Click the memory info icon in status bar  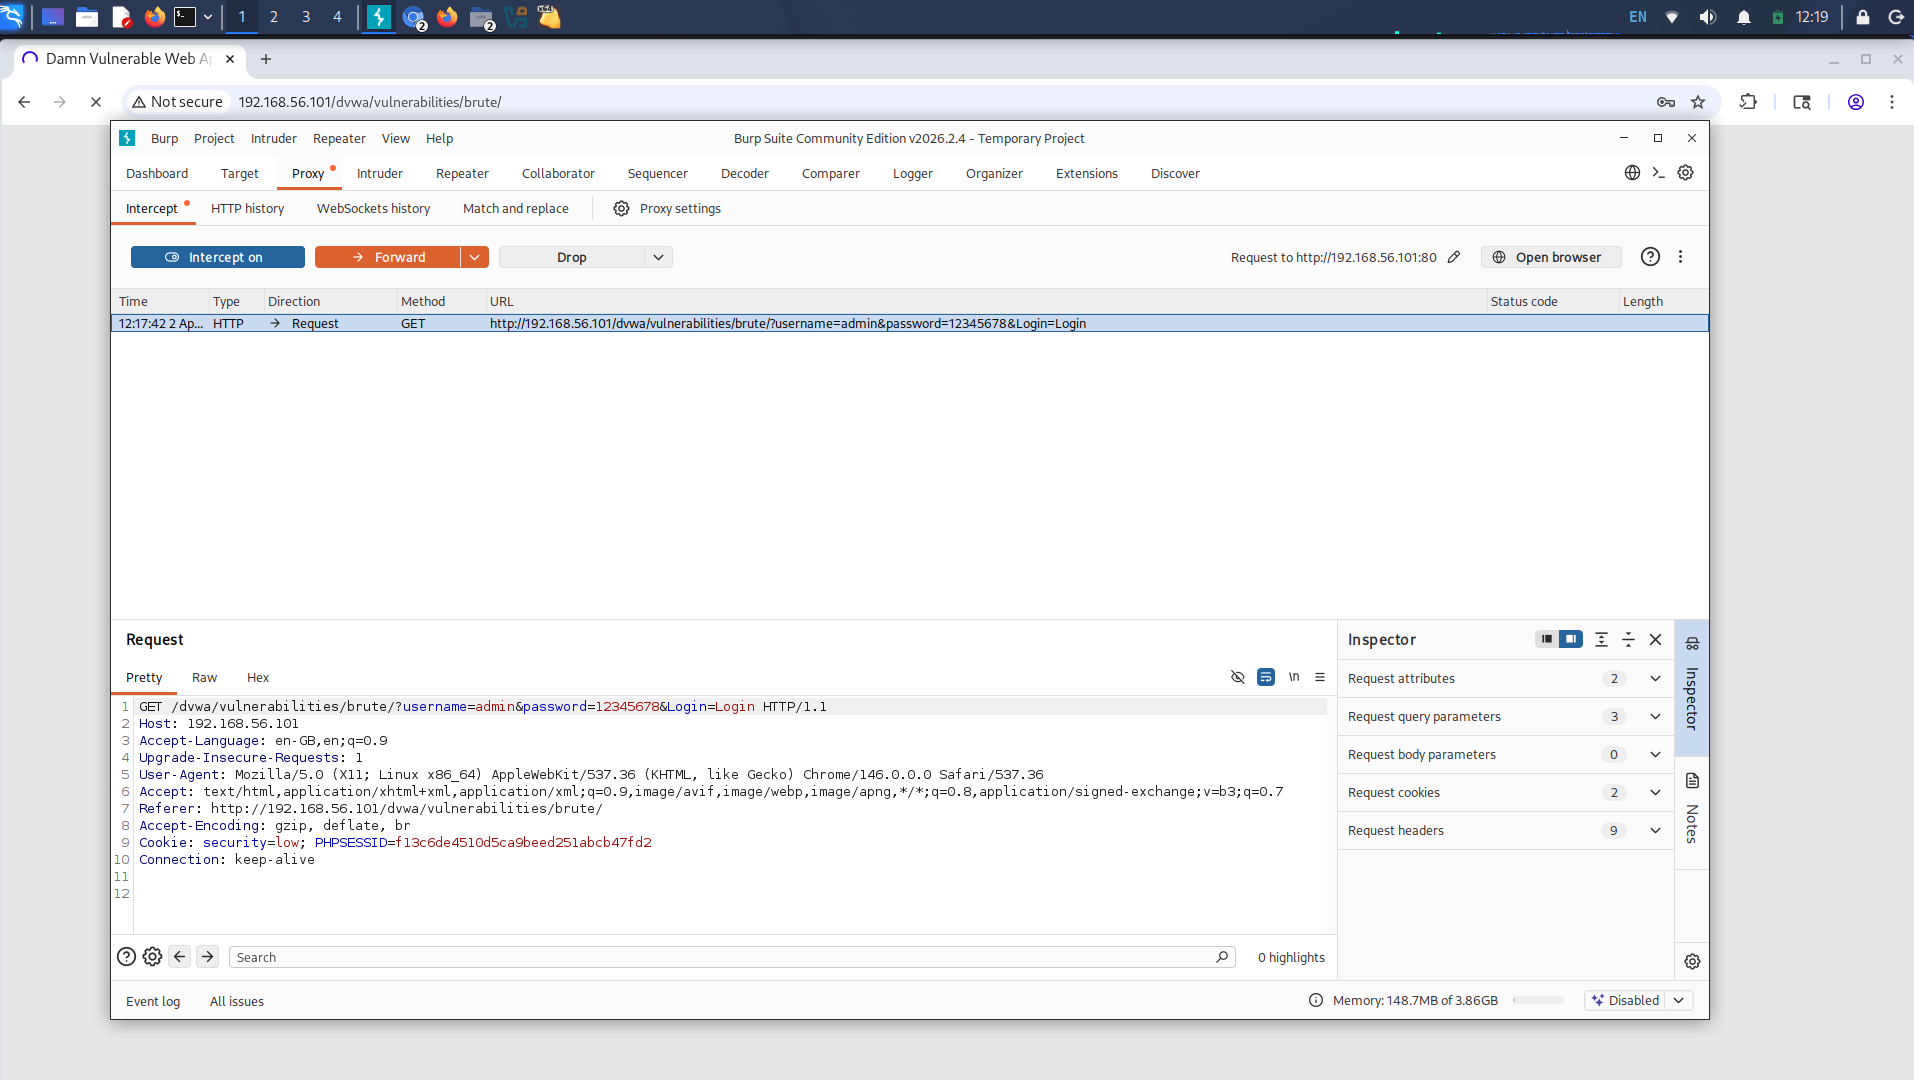click(x=1316, y=1000)
